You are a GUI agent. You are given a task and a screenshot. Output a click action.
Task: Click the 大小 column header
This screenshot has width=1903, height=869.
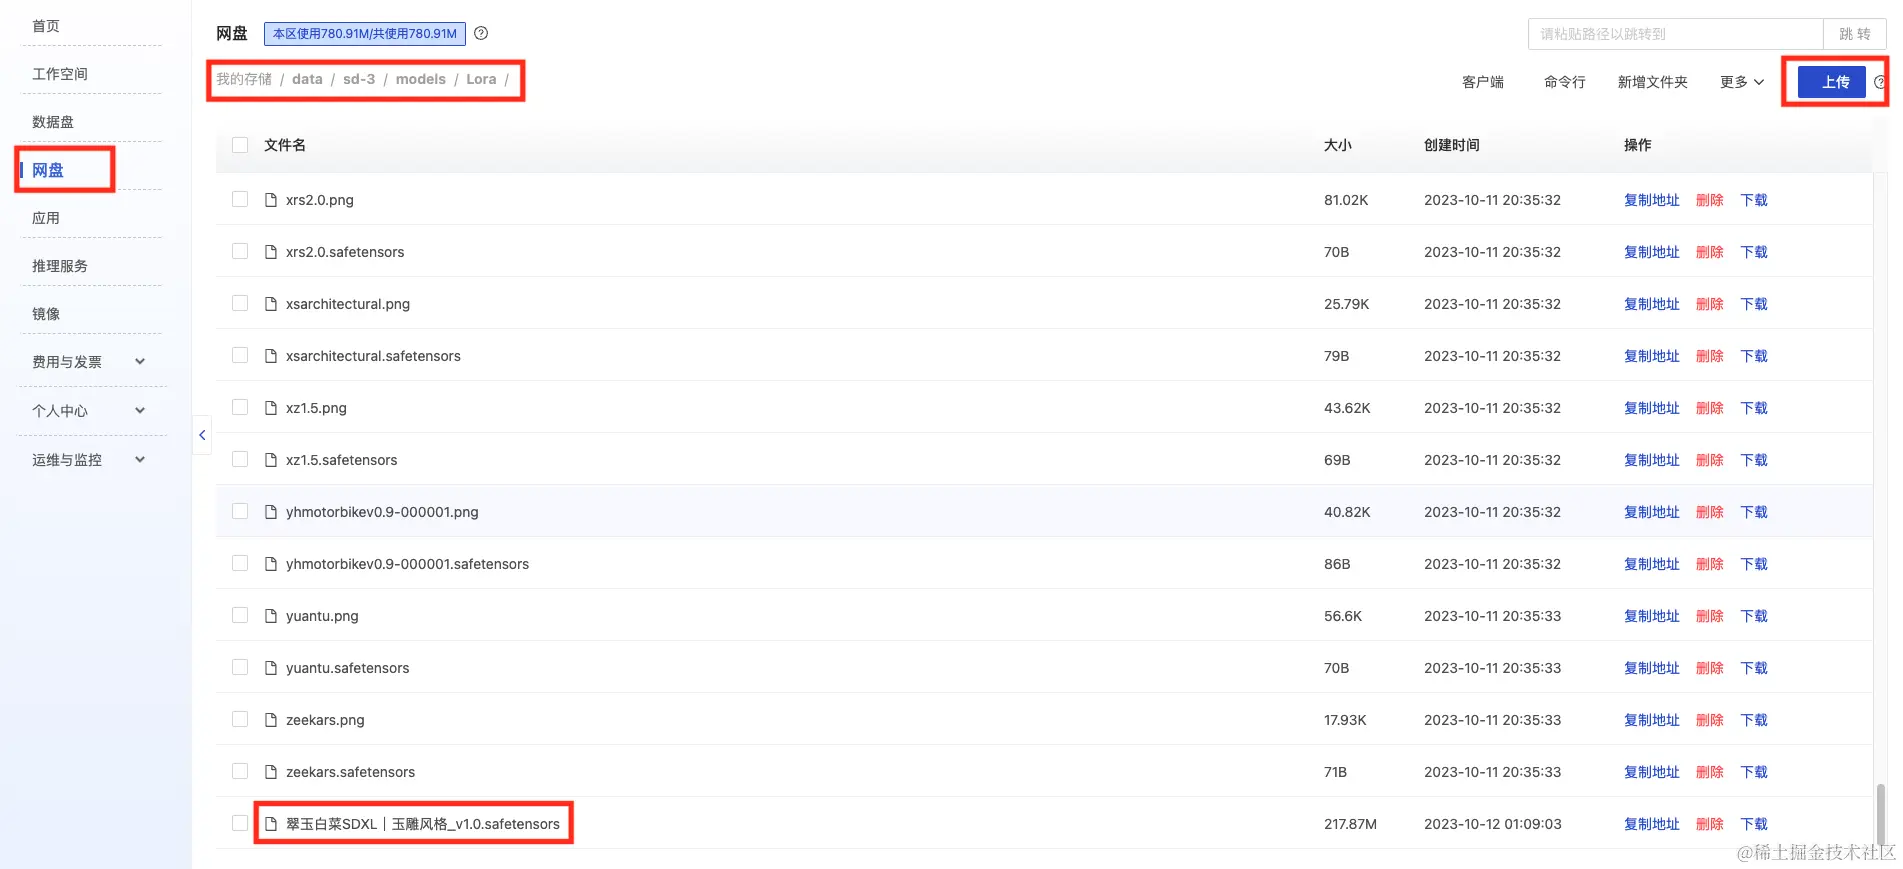1338,145
